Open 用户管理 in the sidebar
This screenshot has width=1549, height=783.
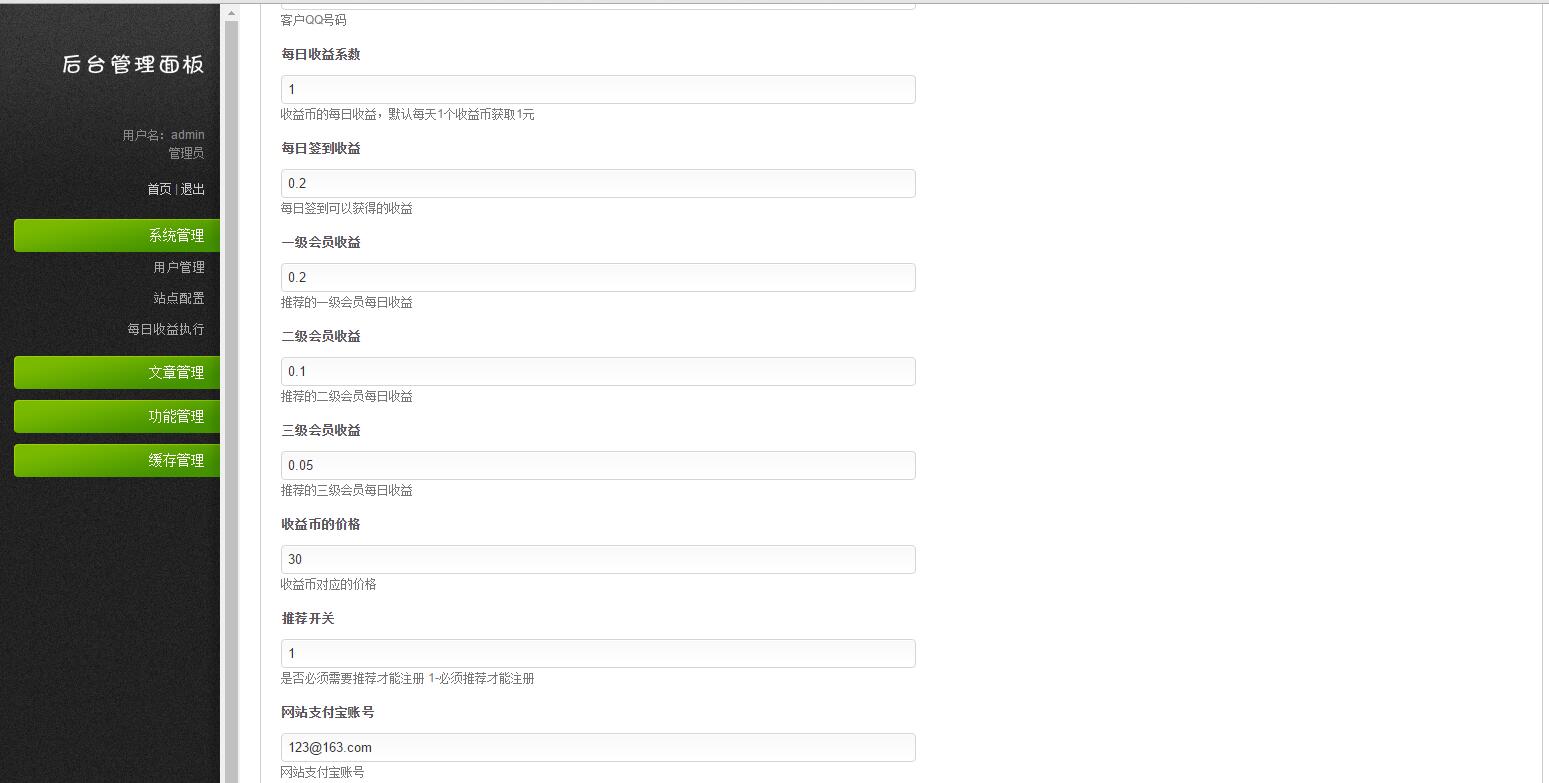[179, 267]
